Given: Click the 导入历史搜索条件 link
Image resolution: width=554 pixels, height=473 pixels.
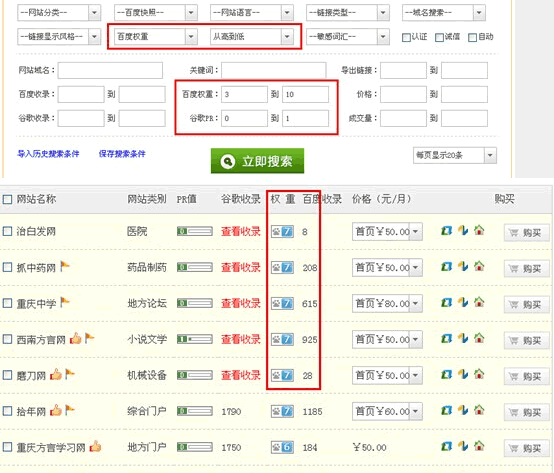Looking at the screenshot, I should pos(48,154).
